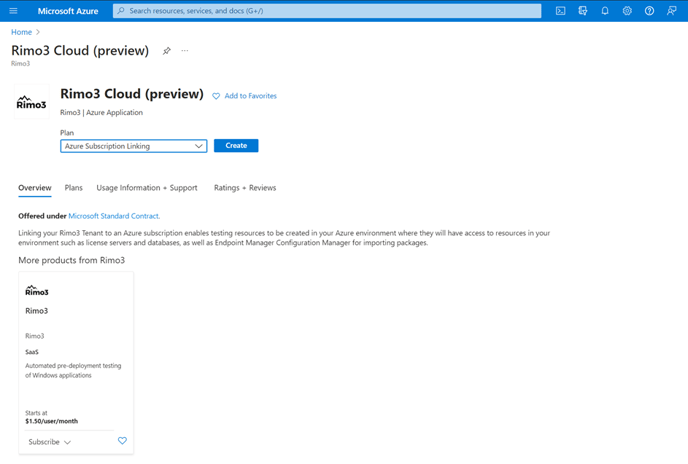This screenshot has height=464, width=688.
Task: Click the Rimo3 logo in the offer header
Action: click(x=32, y=102)
